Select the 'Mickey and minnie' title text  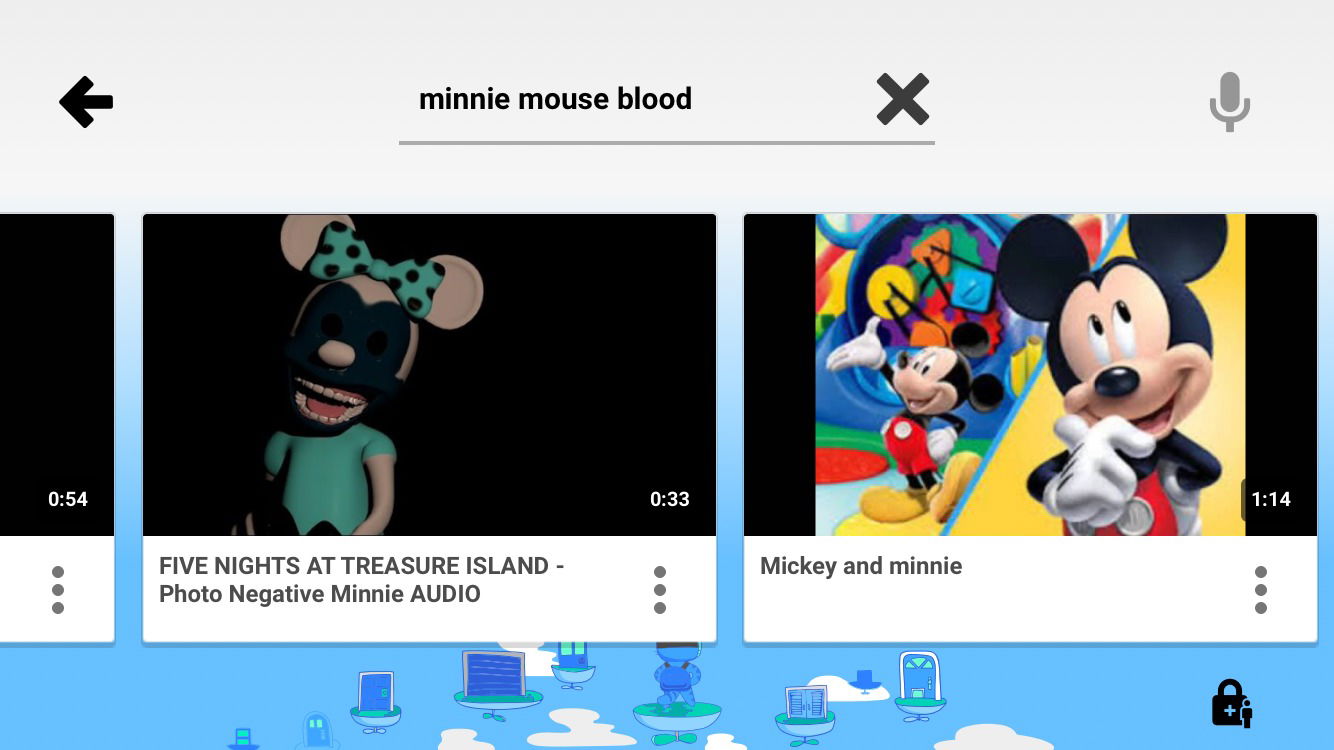[x=861, y=566]
